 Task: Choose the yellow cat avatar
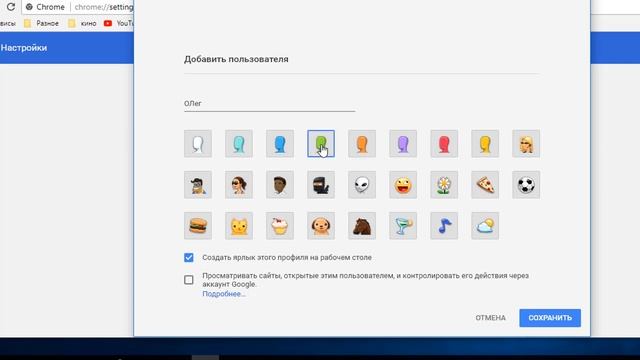pyautogui.click(x=239, y=226)
